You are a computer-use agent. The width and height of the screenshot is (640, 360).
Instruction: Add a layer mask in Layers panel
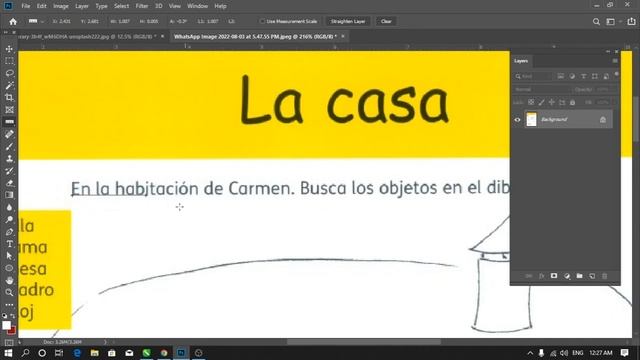(x=554, y=276)
